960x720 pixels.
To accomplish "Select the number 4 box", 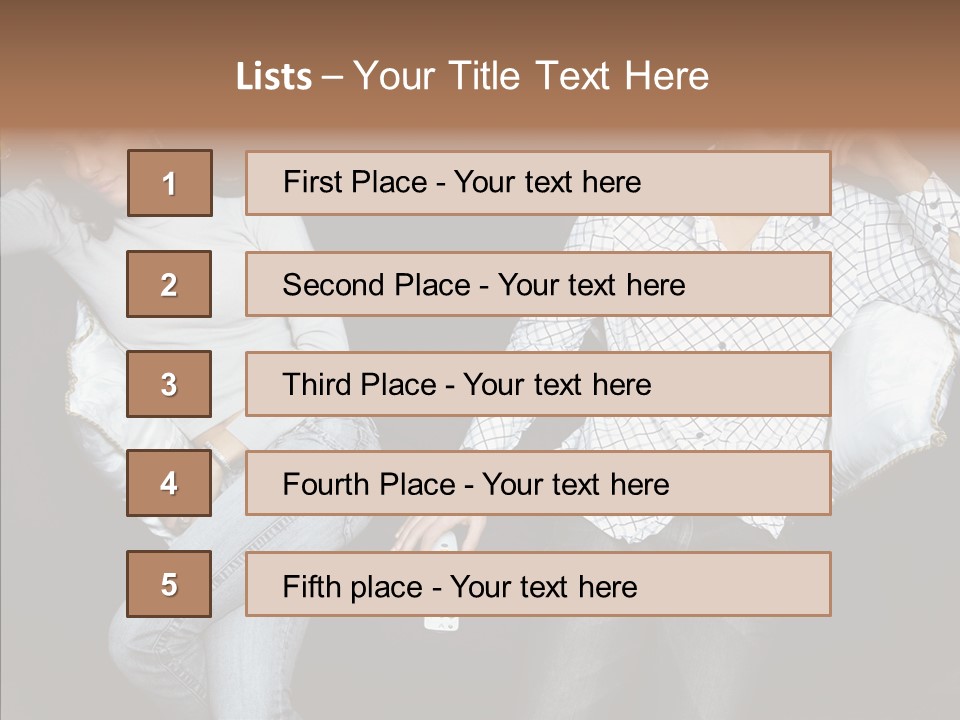I will (x=169, y=483).
